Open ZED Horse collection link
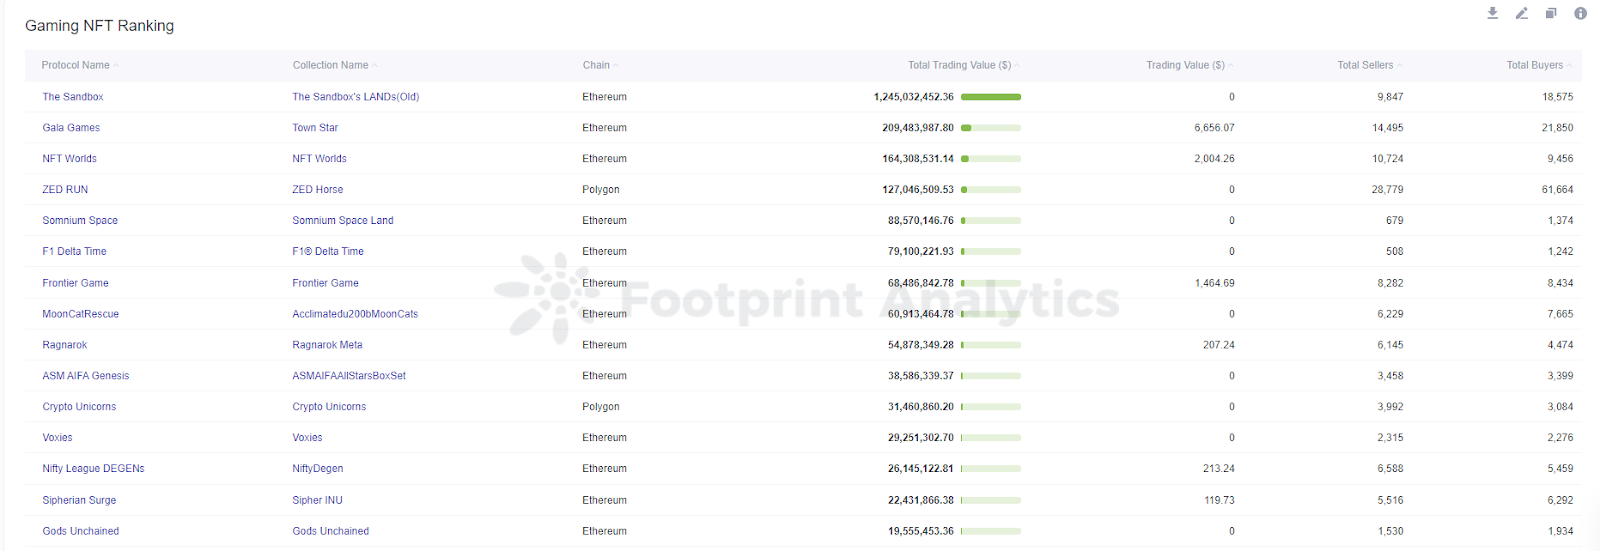This screenshot has height=551, width=1600. (x=318, y=190)
